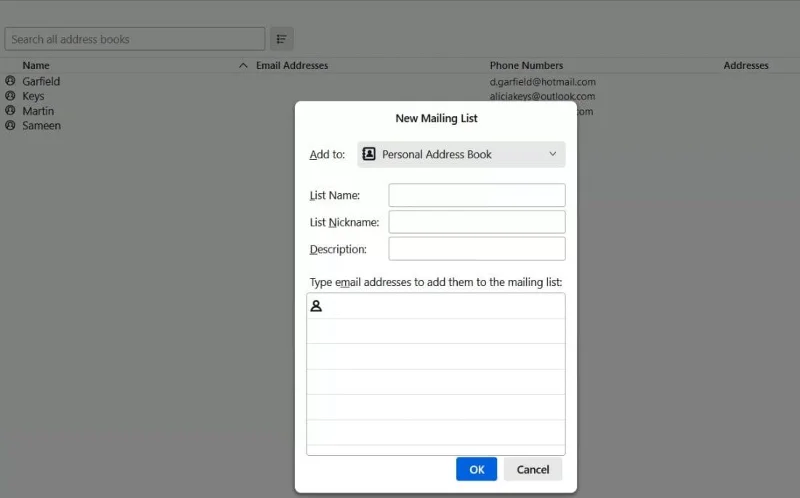Toggle the sort arrow beside Name column
The image size is (800, 498).
coord(243,65)
